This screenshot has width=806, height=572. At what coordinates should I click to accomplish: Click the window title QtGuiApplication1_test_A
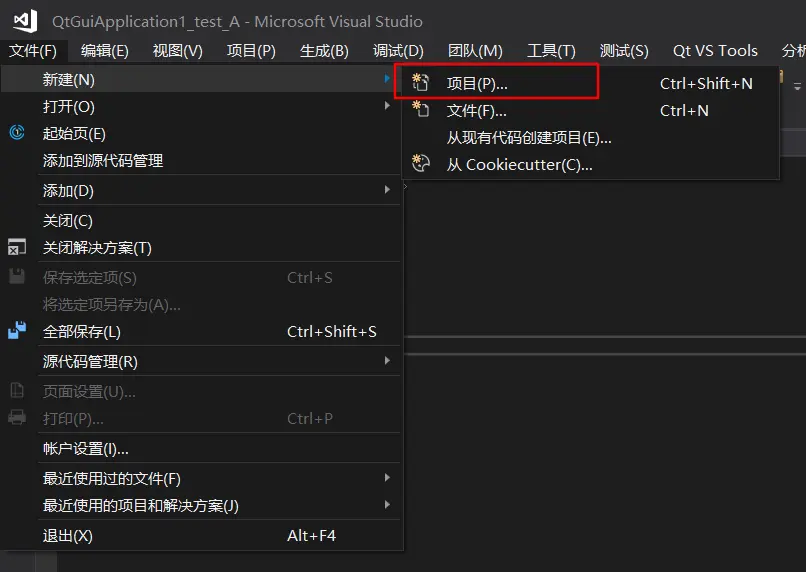pos(146,22)
